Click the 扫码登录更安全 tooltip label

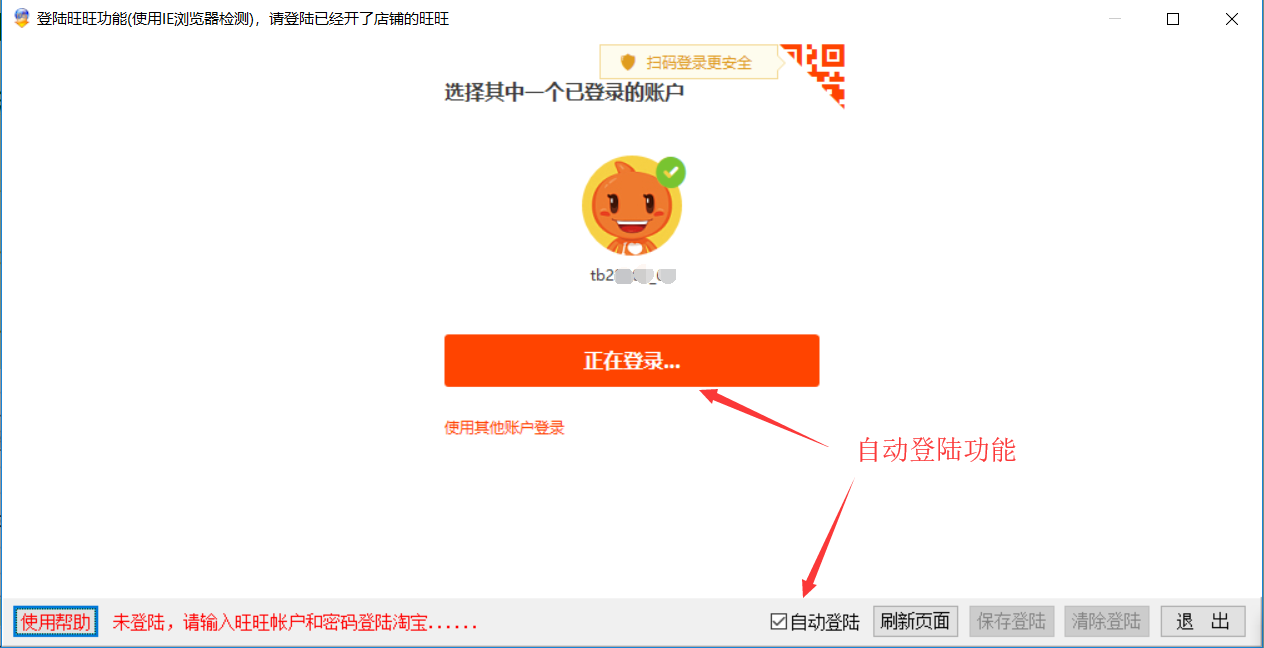698,62
